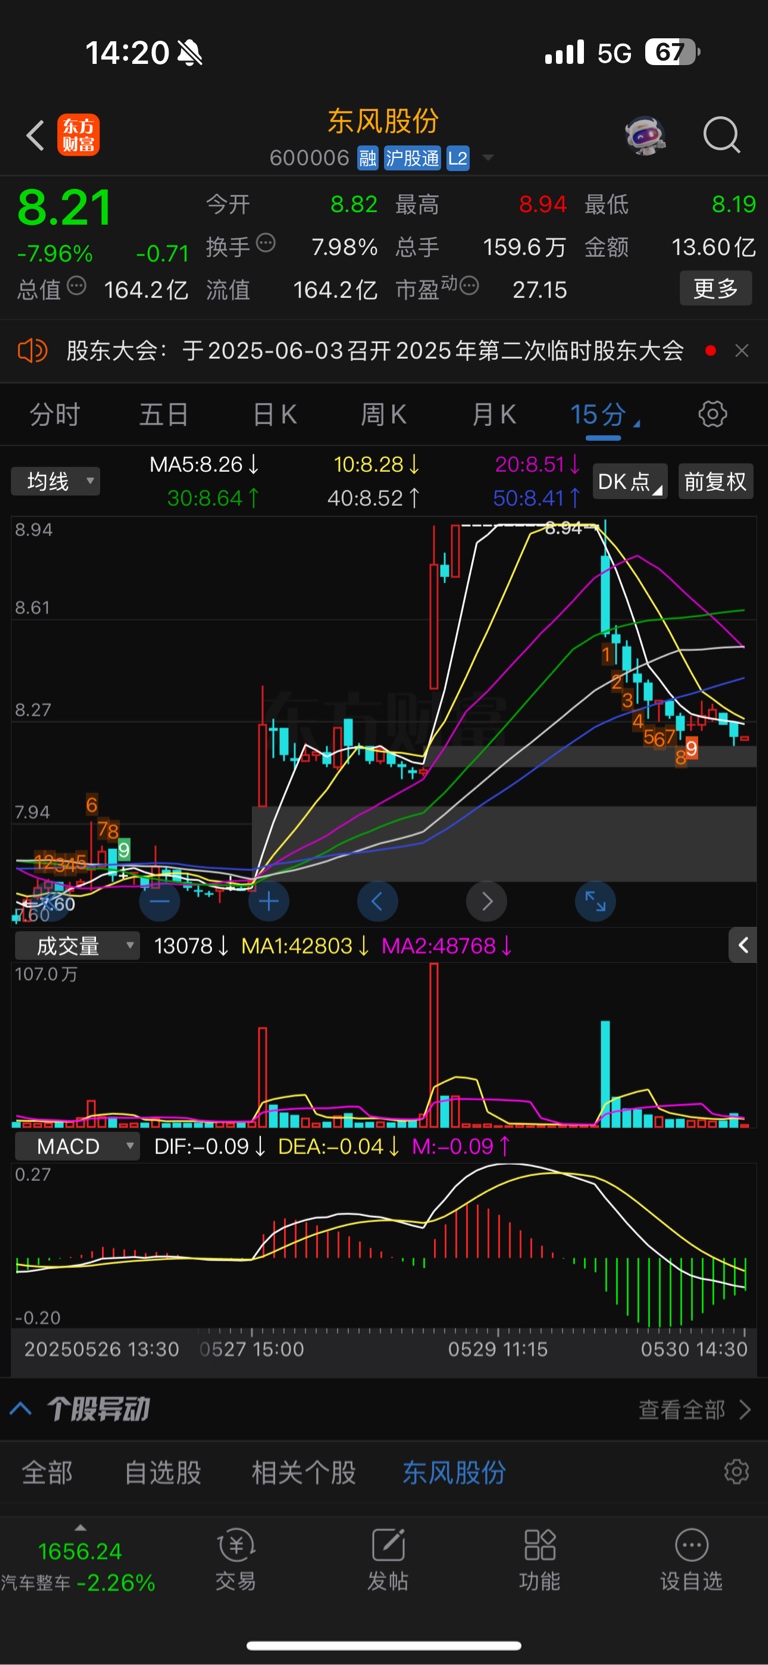
Task: Tap the 20:8.51 moving average value
Action: 538,465
